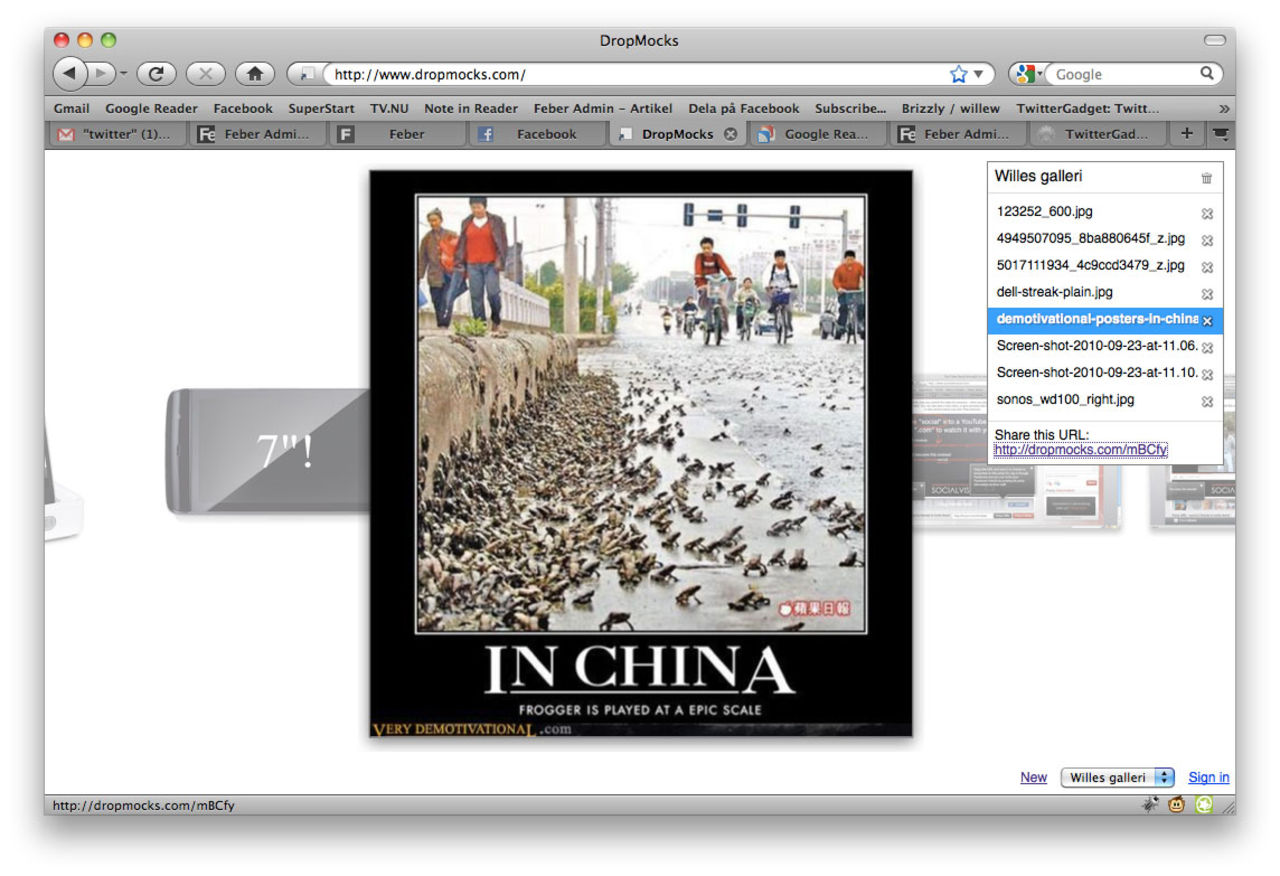Open the Willes galleri dropdown selector
This screenshot has height=876, width=1280.
click(1117, 777)
